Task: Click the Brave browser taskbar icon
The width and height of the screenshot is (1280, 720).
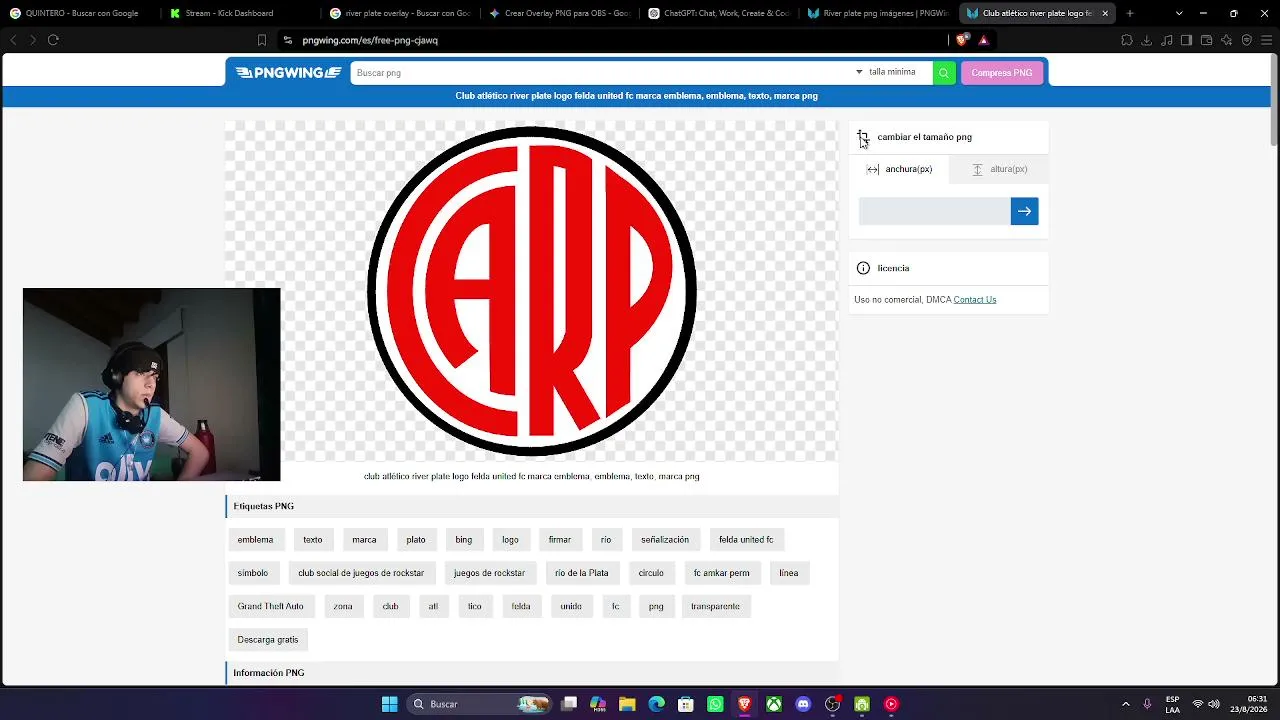Action: coord(745,704)
